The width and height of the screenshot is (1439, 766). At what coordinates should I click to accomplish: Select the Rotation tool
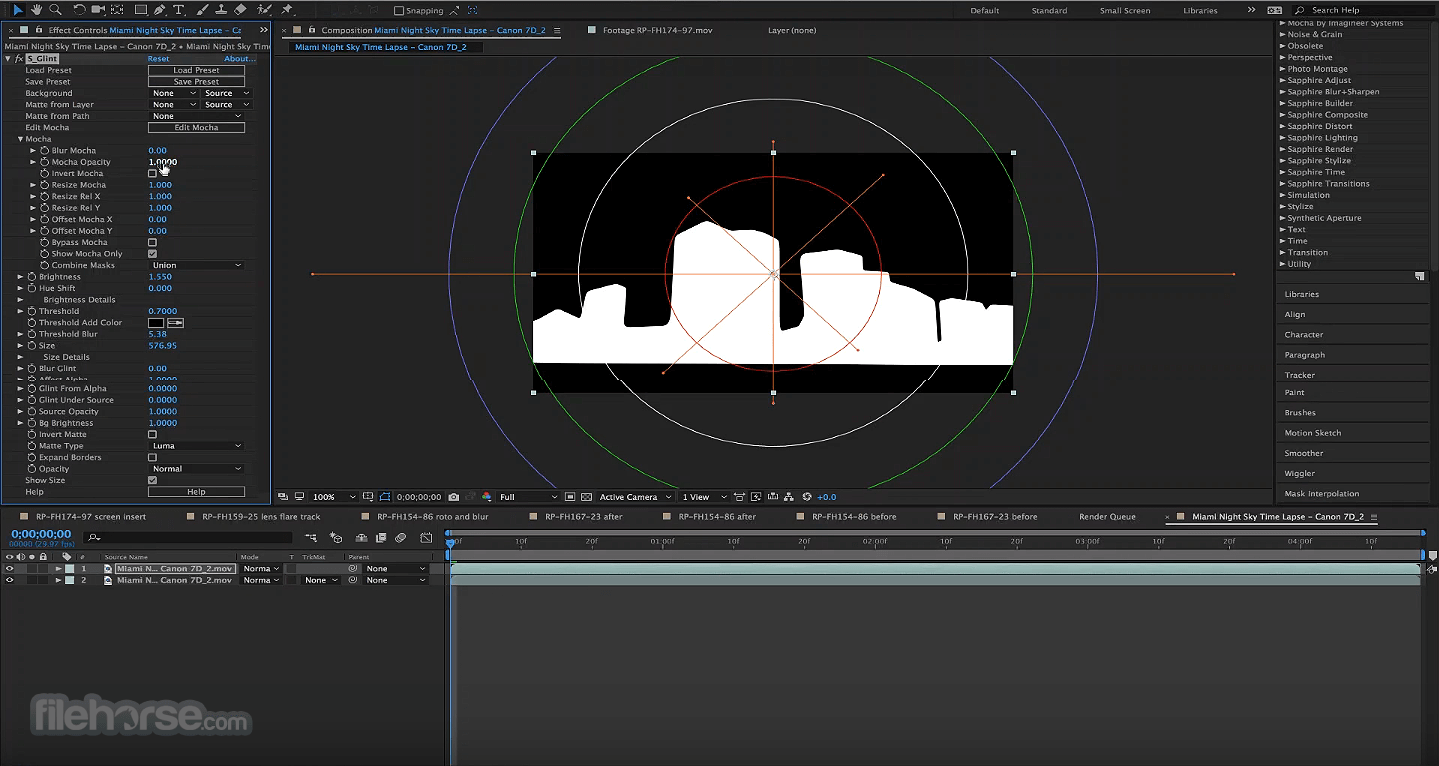(79, 10)
